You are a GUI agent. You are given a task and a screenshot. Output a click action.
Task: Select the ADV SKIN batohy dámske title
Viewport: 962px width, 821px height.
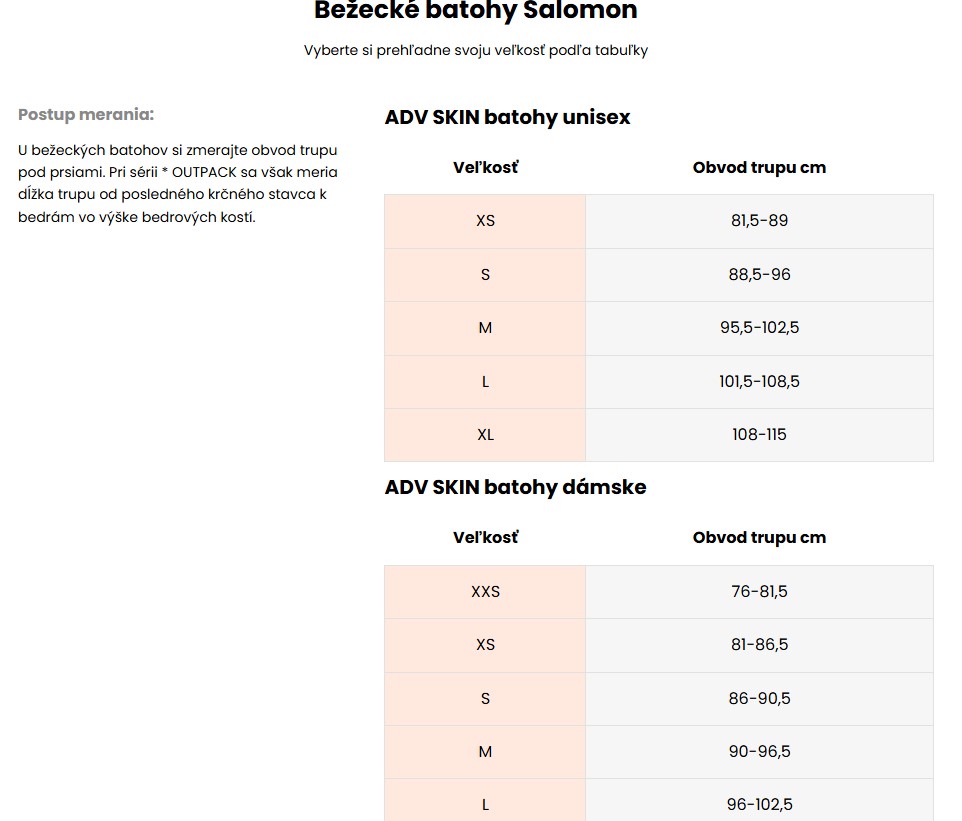pos(515,487)
